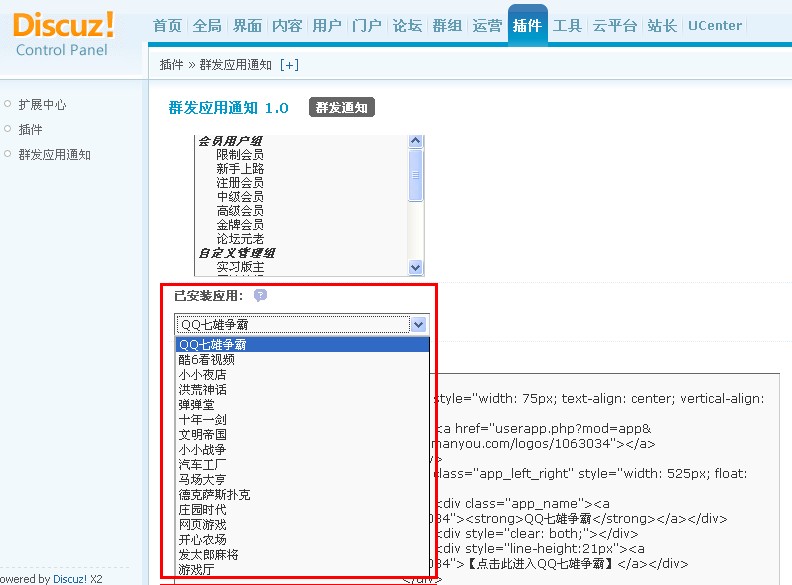This screenshot has width=792, height=585.
Task: Select highlighted QQ七雄争霸 in dropdown list
Action: click(x=302, y=345)
